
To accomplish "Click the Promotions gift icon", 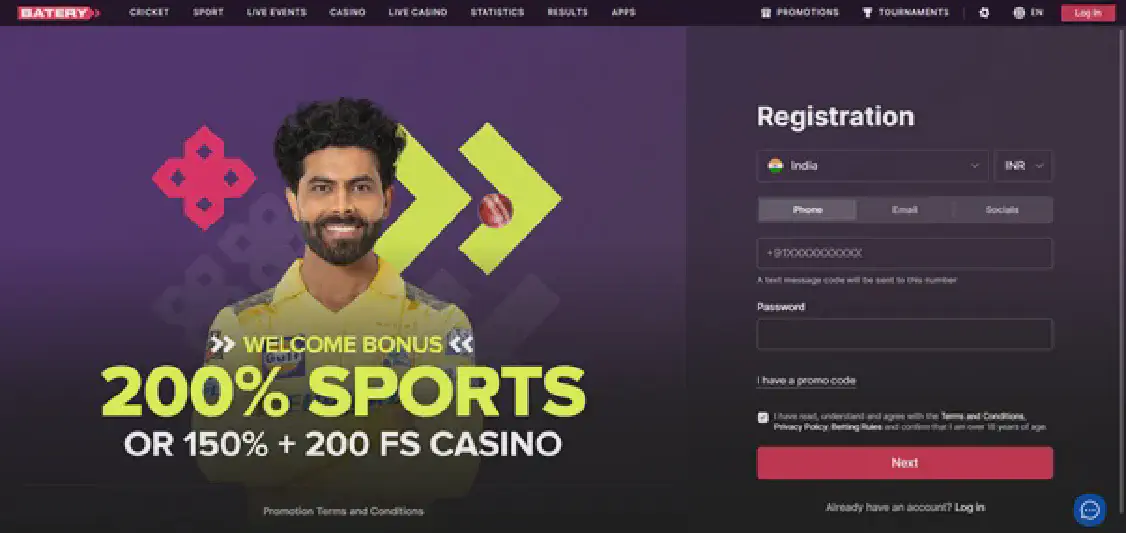I will 766,13.
